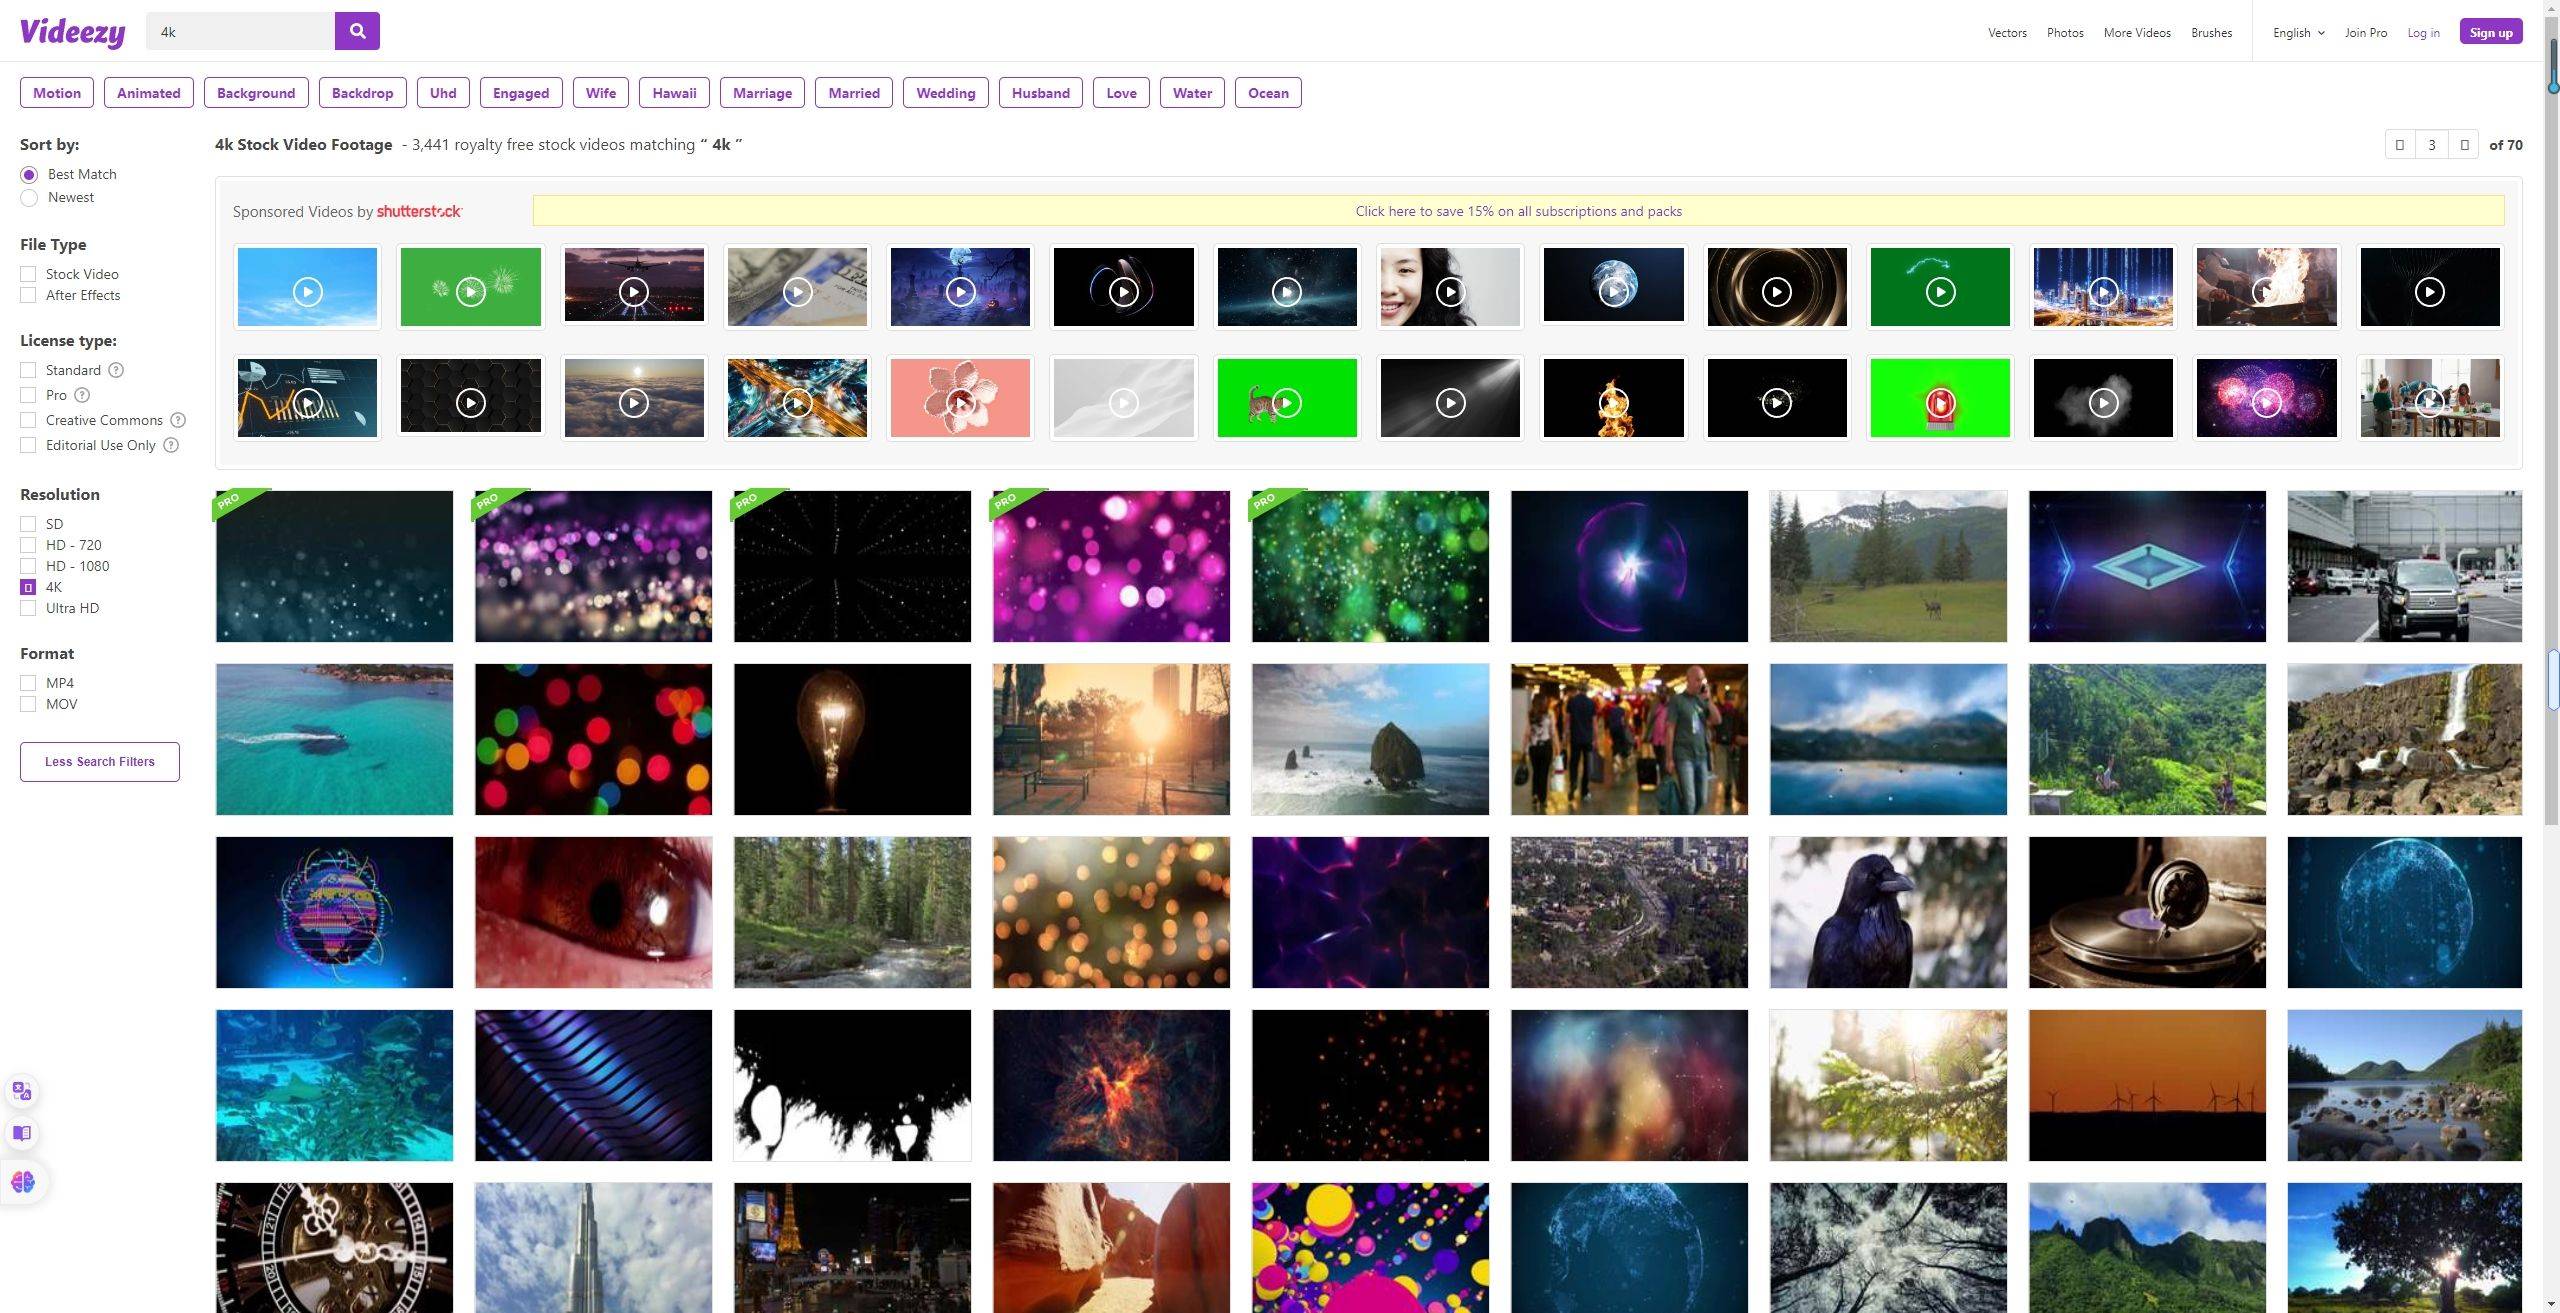This screenshot has width=2560, height=1313.
Task: Enable the Stock Video file type checkbox
Action: pyautogui.click(x=27, y=273)
